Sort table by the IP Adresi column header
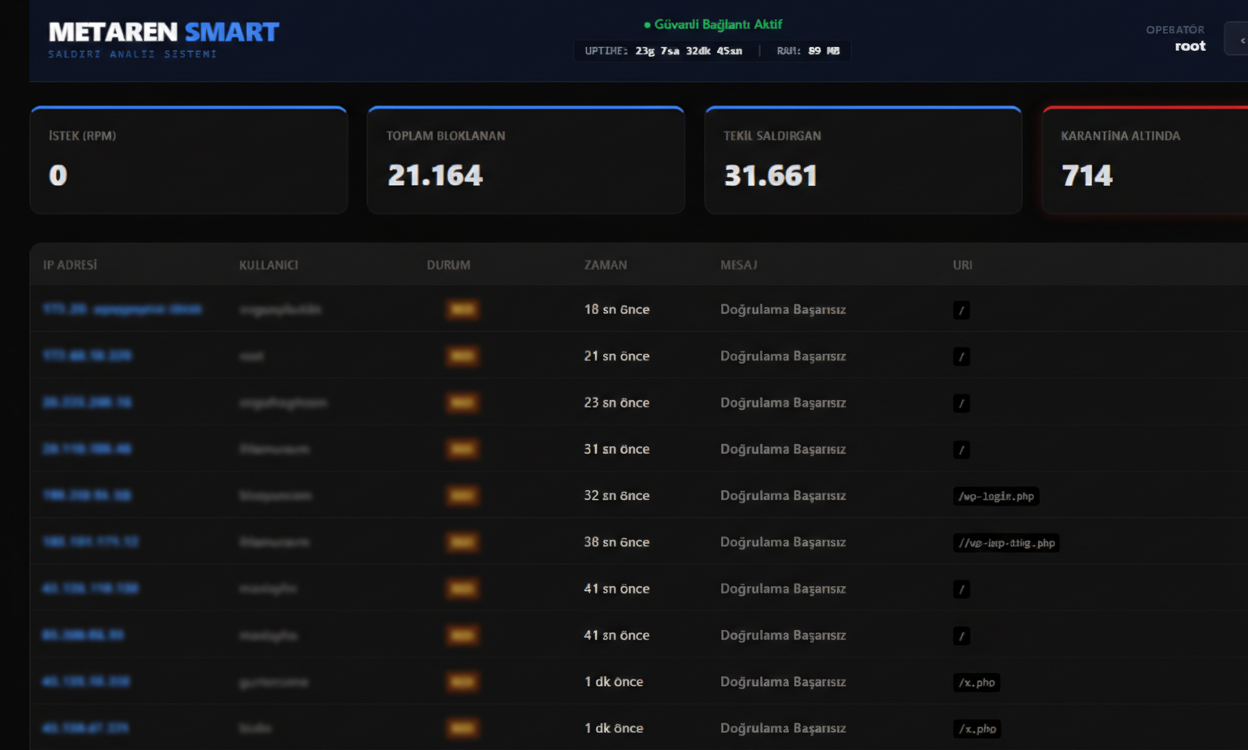Image resolution: width=1248 pixels, height=750 pixels. tap(70, 265)
